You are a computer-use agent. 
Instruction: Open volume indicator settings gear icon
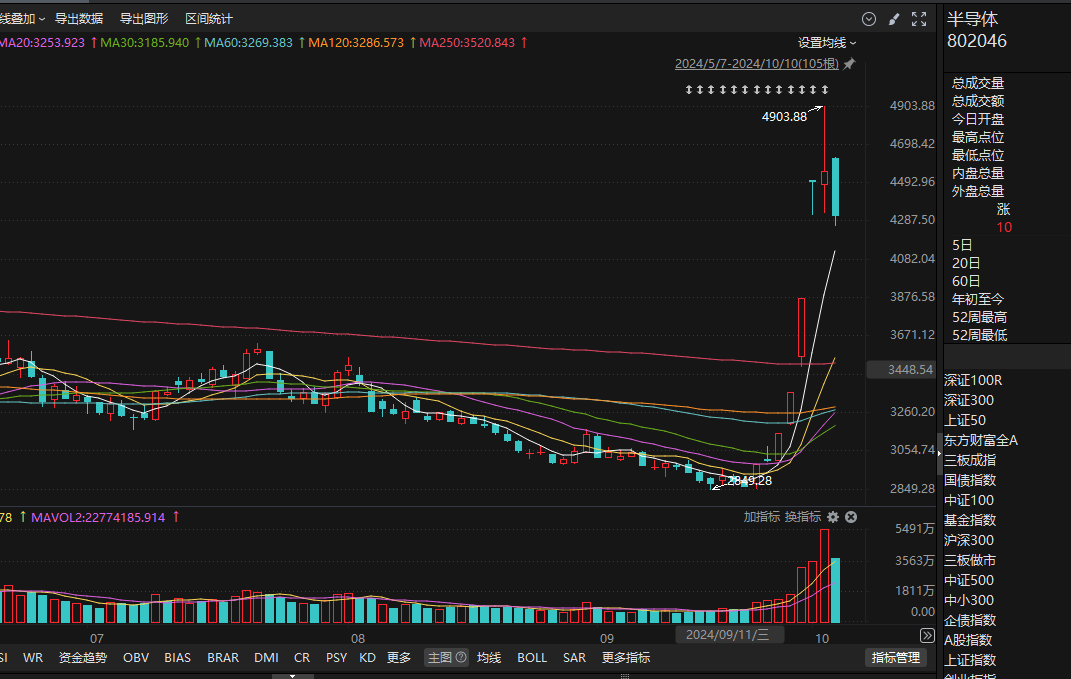pos(832,517)
